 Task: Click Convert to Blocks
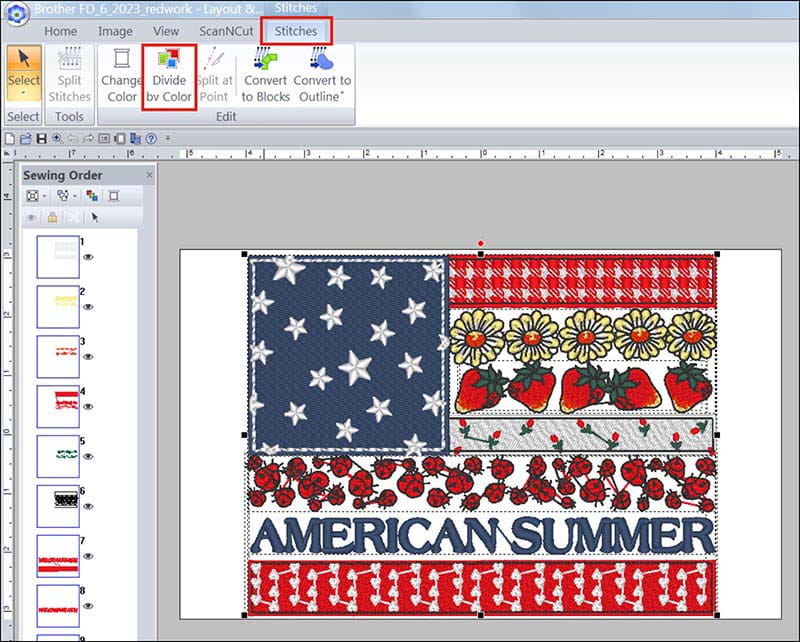pos(266,75)
